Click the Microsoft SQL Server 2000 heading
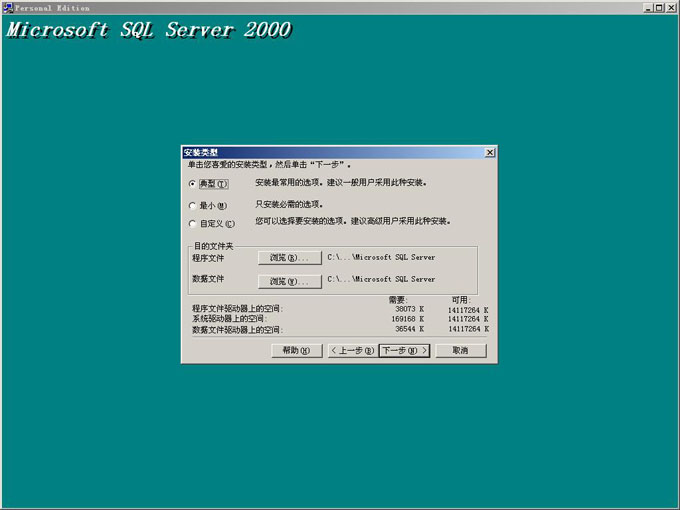The image size is (680, 510). pos(149,30)
